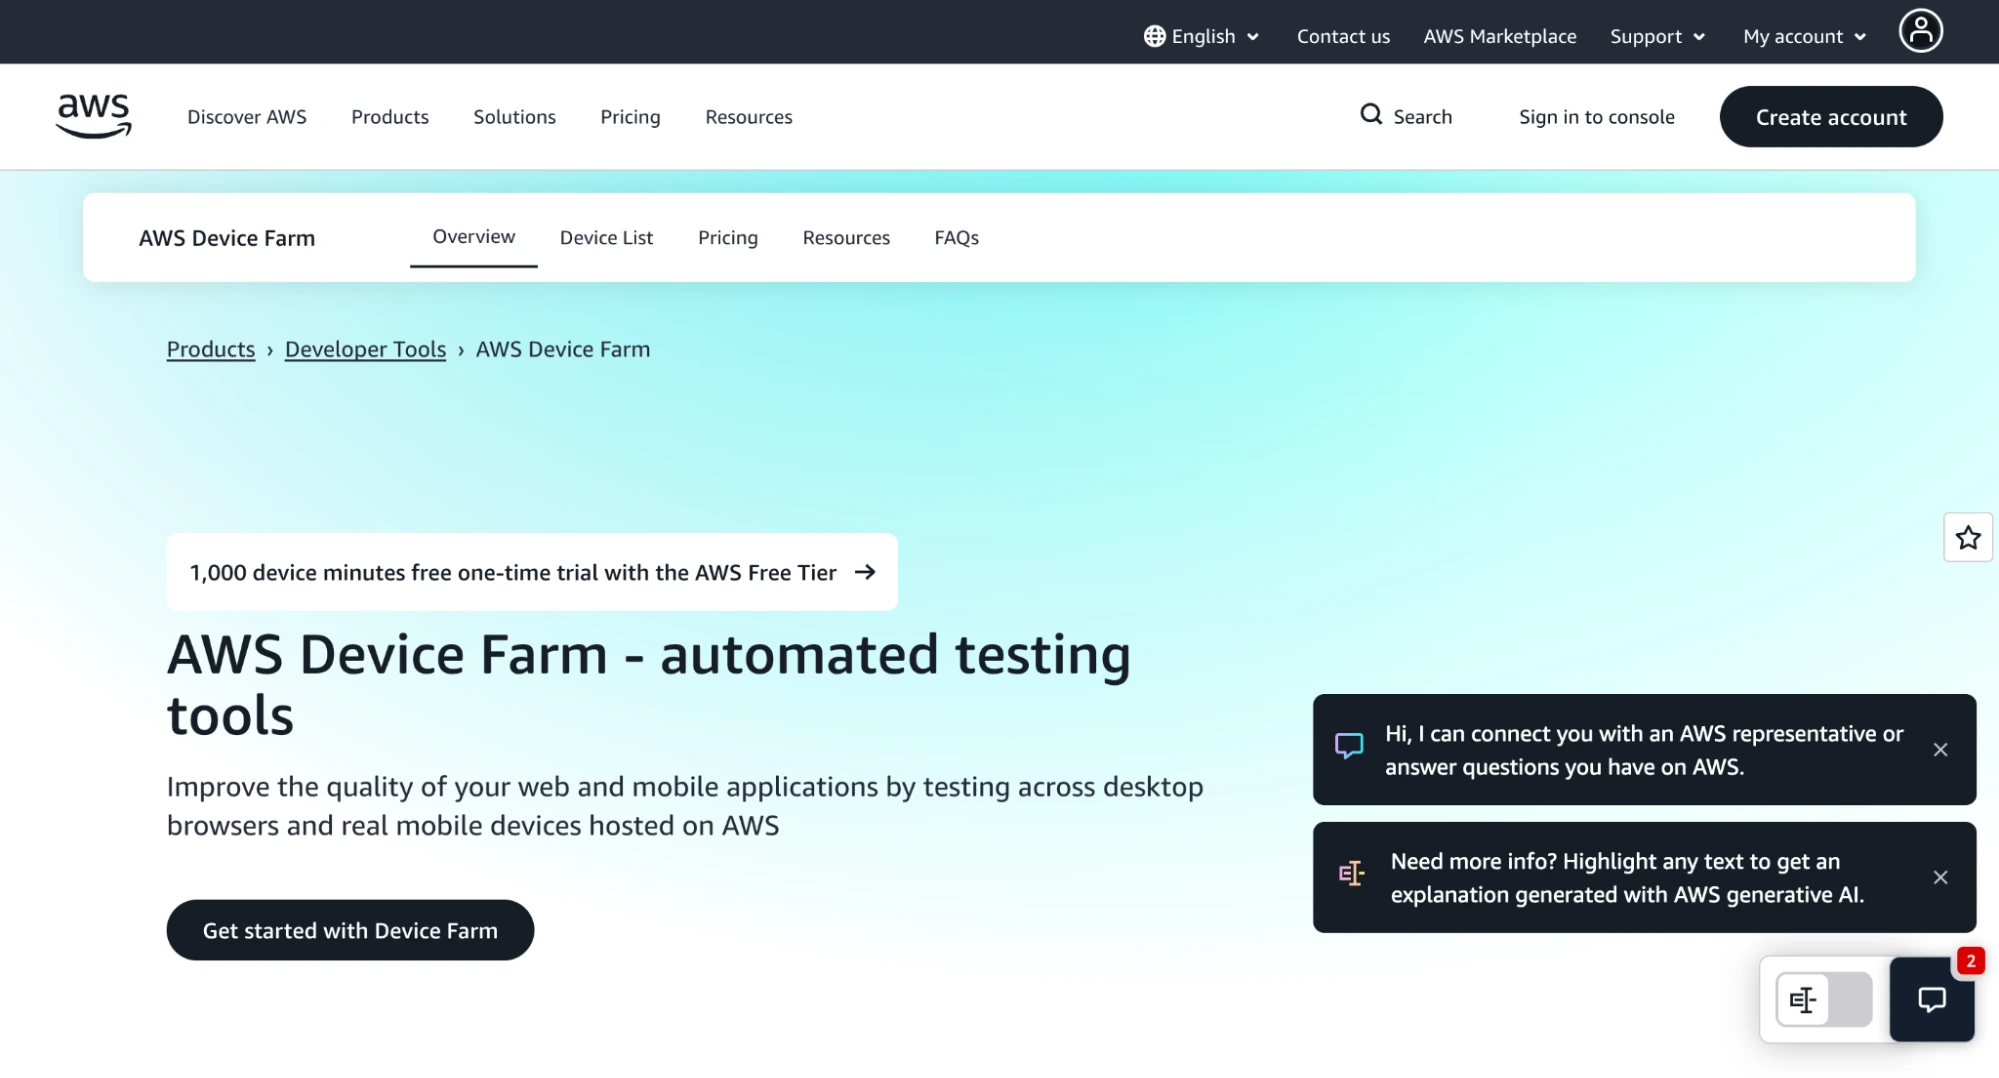Click Contact us link

pos(1343,36)
